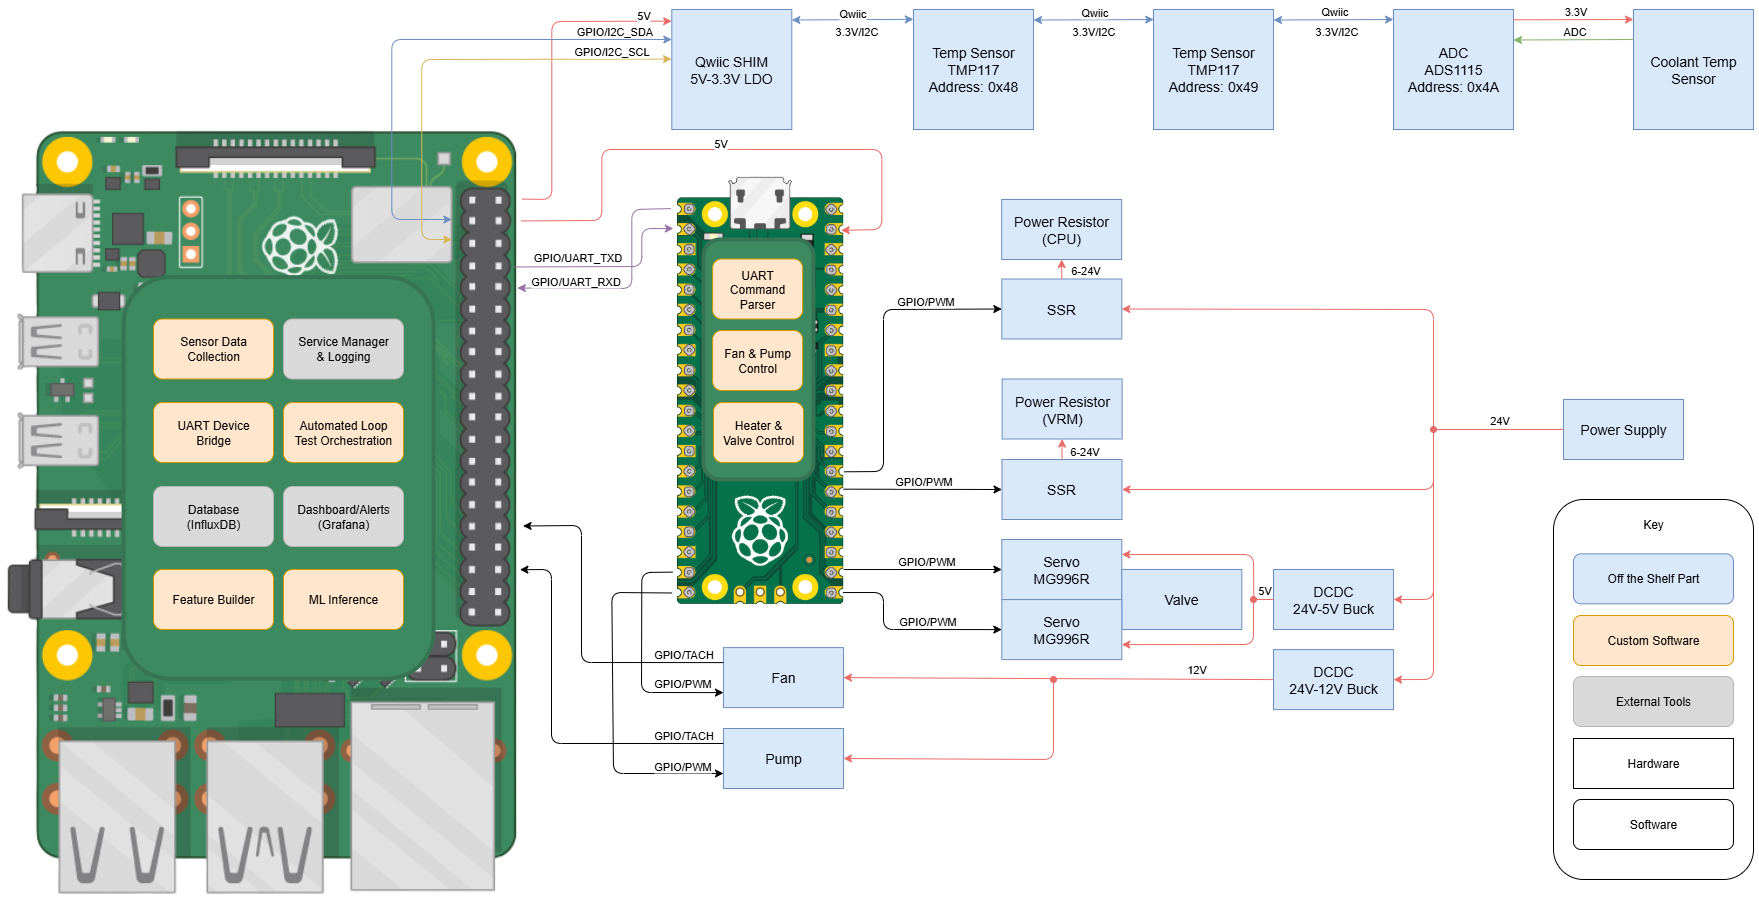Viewport: 1759px width, 905px height.
Task: Select the ADC ADS1115 block
Action: pos(1452,70)
